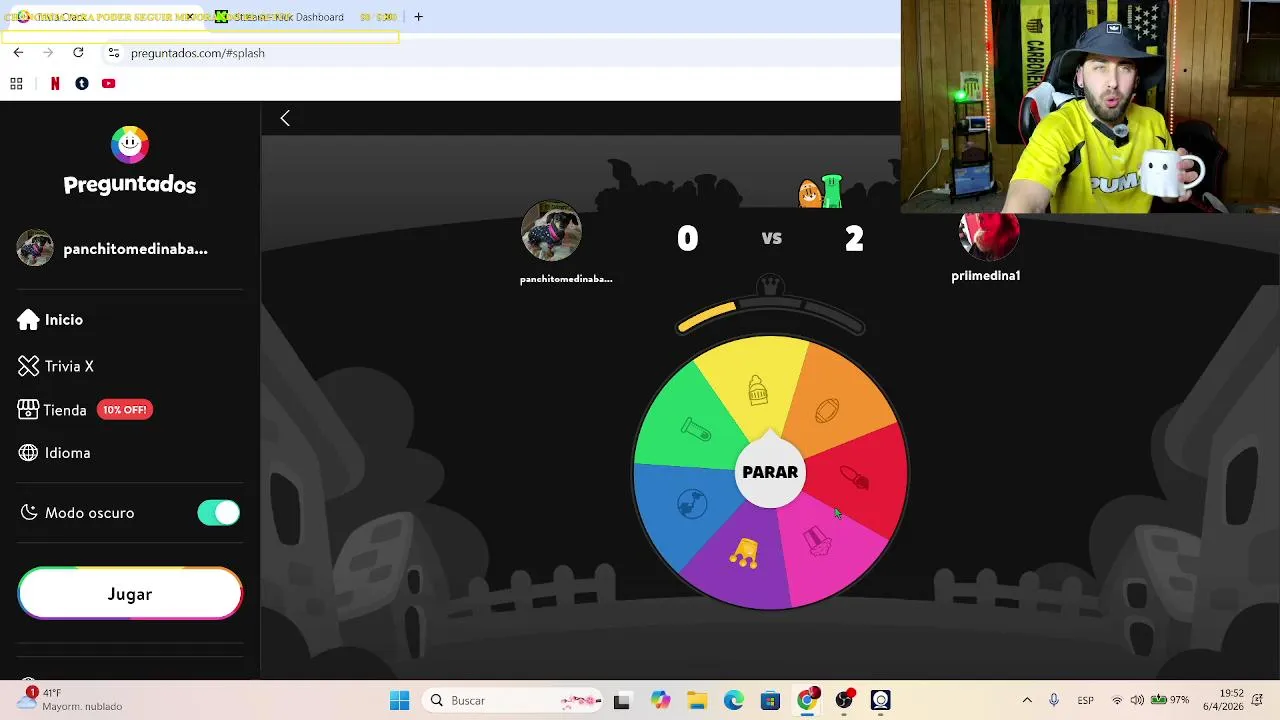
Task: Click the Preguntados logo in sidebar
Action: pyautogui.click(x=130, y=160)
